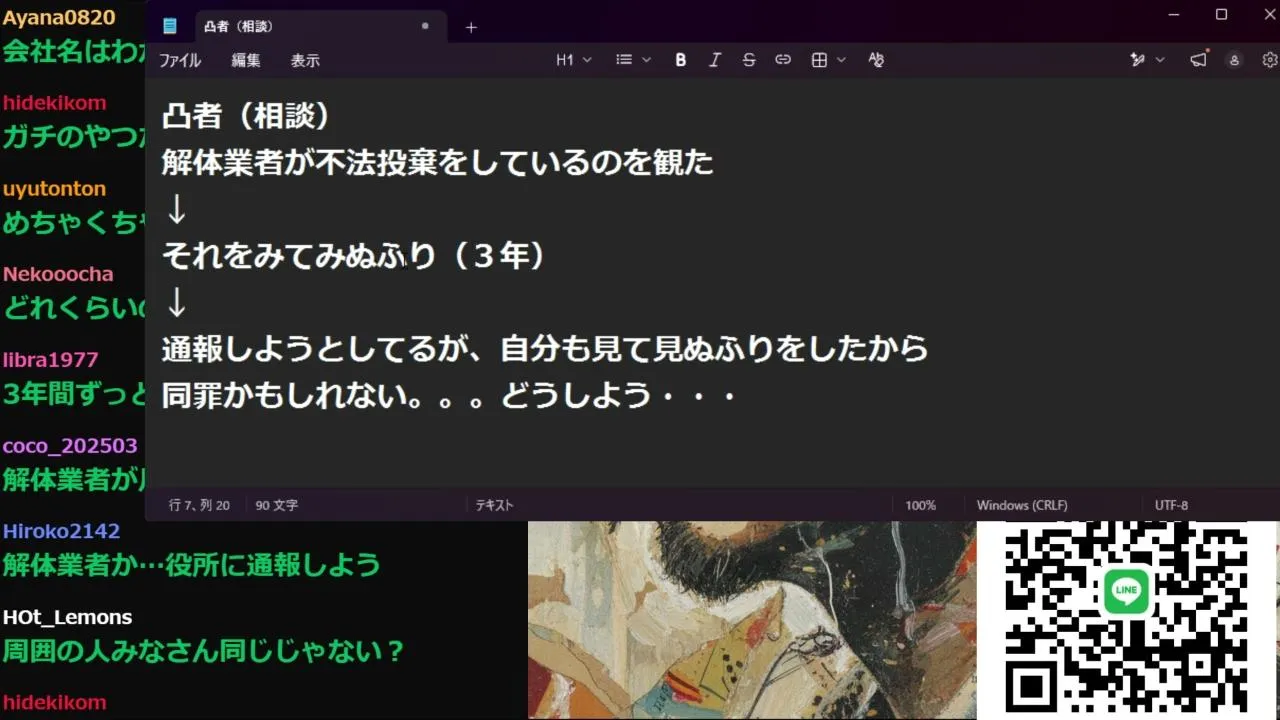Click chat username coco_202503
This screenshot has width=1280, height=720.
coord(70,446)
